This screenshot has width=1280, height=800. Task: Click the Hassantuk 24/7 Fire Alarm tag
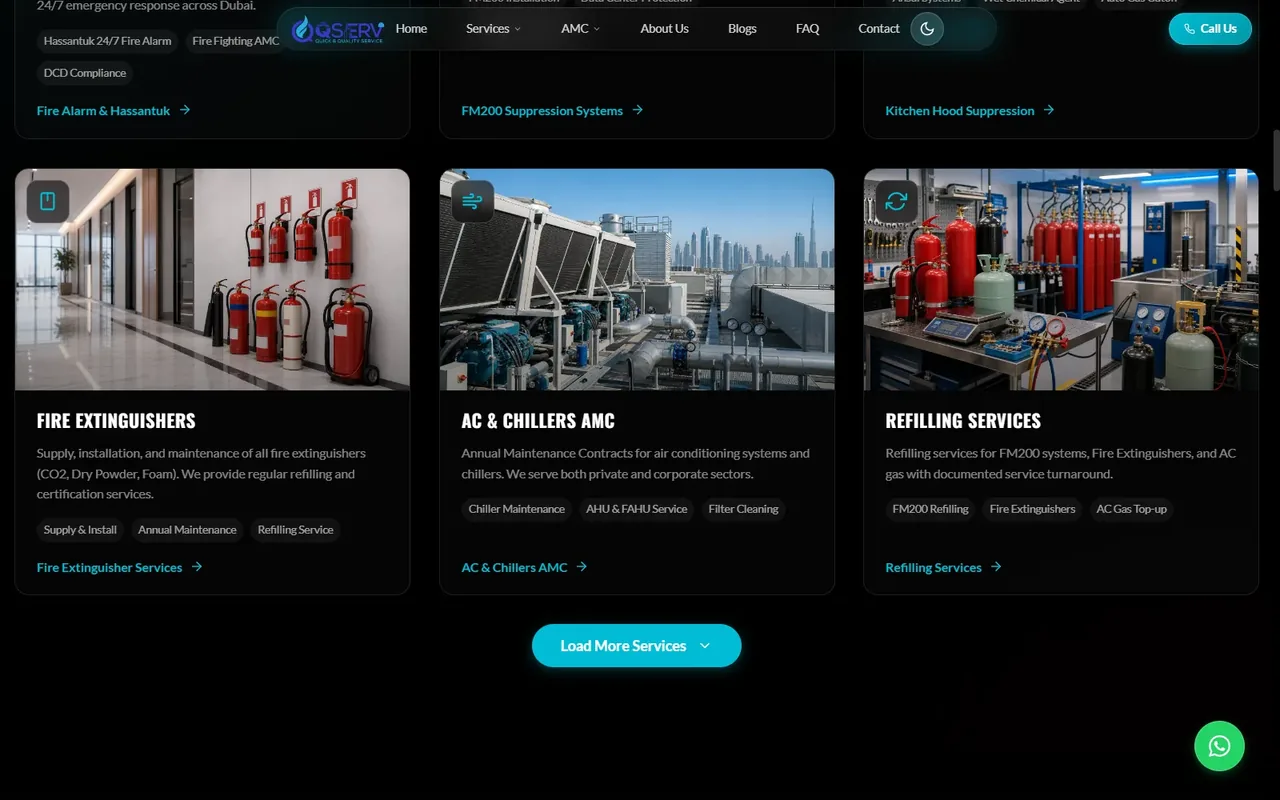pos(107,41)
